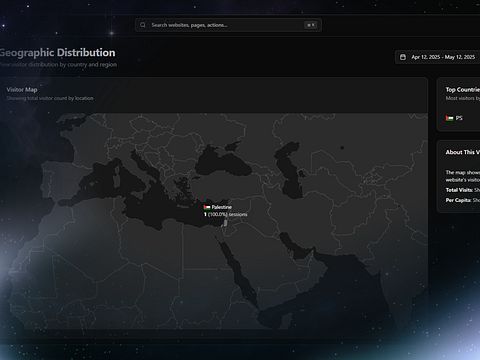
Task: Focus the Search websites, pages, actions field
Action: pyautogui.click(x=228, y=25)
